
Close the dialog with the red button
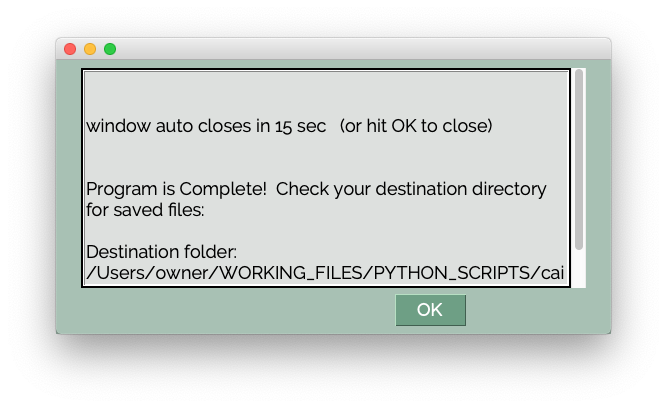pyautogui.click(x=70, y=49)
